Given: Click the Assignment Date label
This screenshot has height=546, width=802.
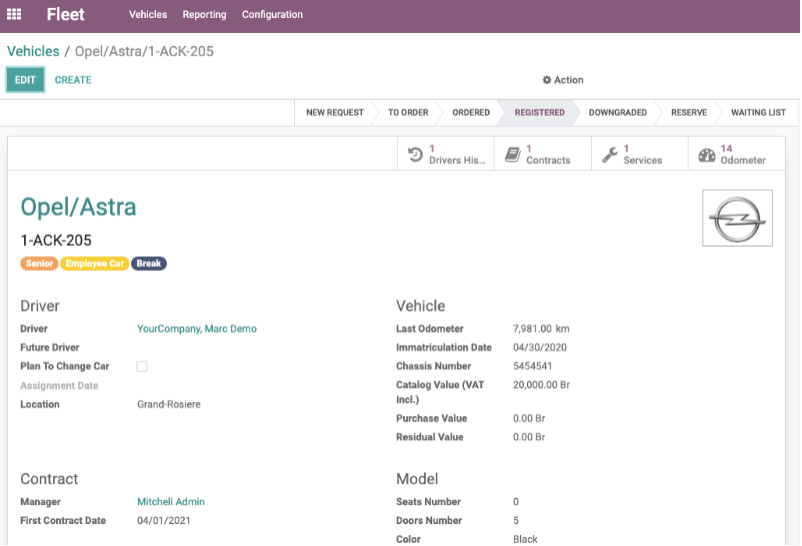Looking at the screenshot, I should (x=59, y=386).
